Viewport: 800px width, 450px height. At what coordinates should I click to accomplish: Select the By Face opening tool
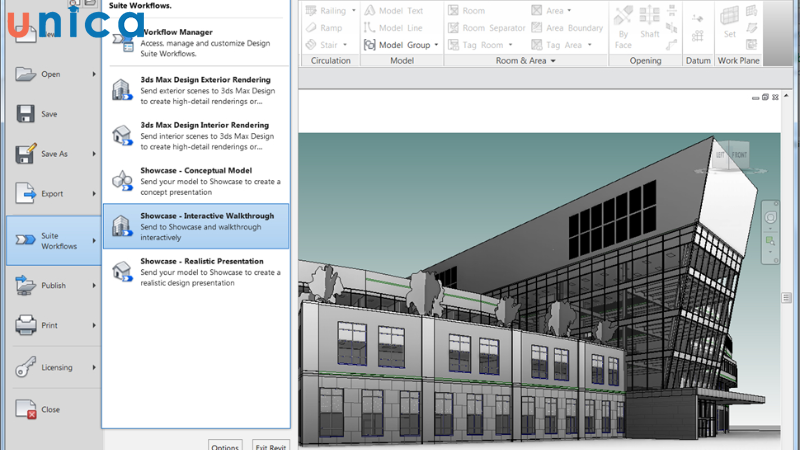[x=623, y=27]
